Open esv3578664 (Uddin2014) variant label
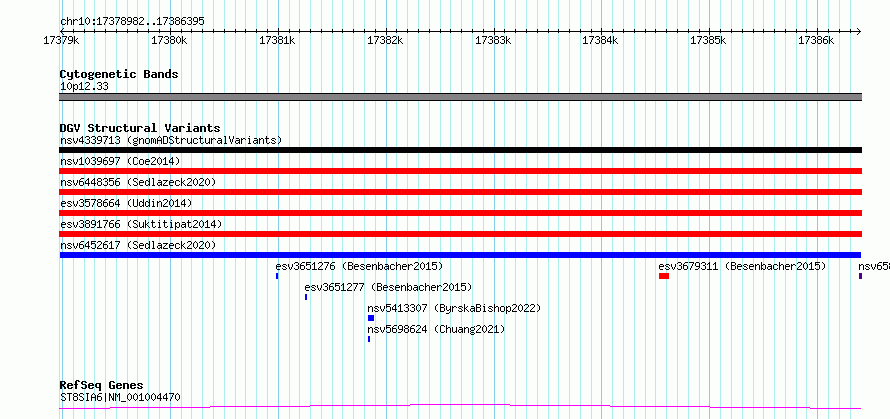 coord(126,203)
